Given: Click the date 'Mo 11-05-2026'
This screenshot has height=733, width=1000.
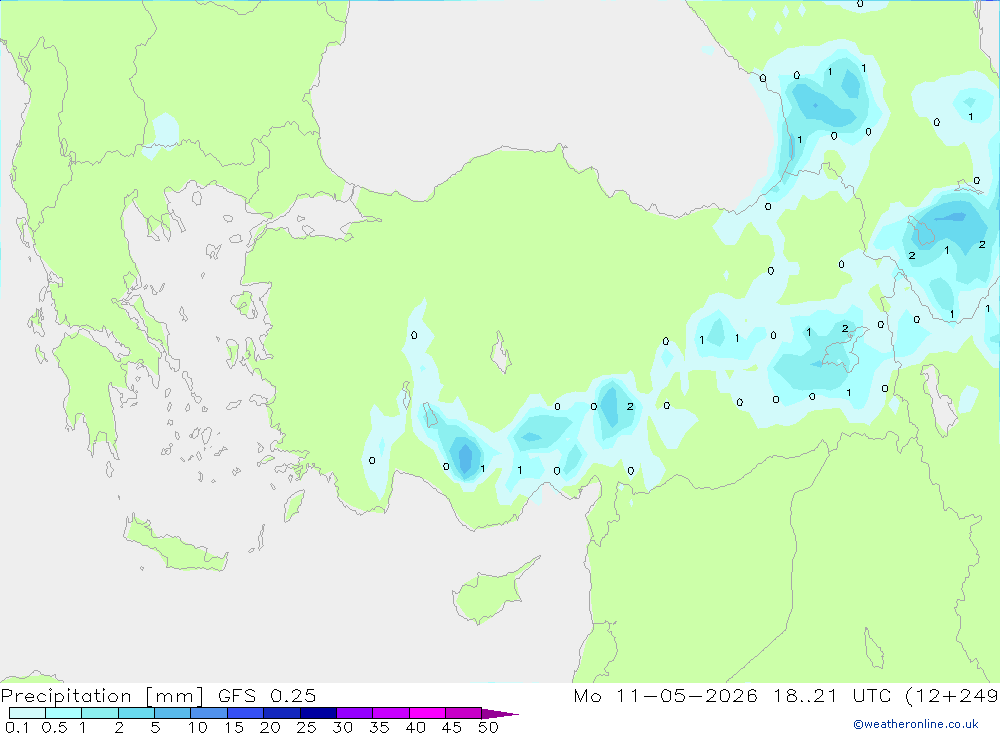Looking at the screenshot, I should [x=666, y=696].
